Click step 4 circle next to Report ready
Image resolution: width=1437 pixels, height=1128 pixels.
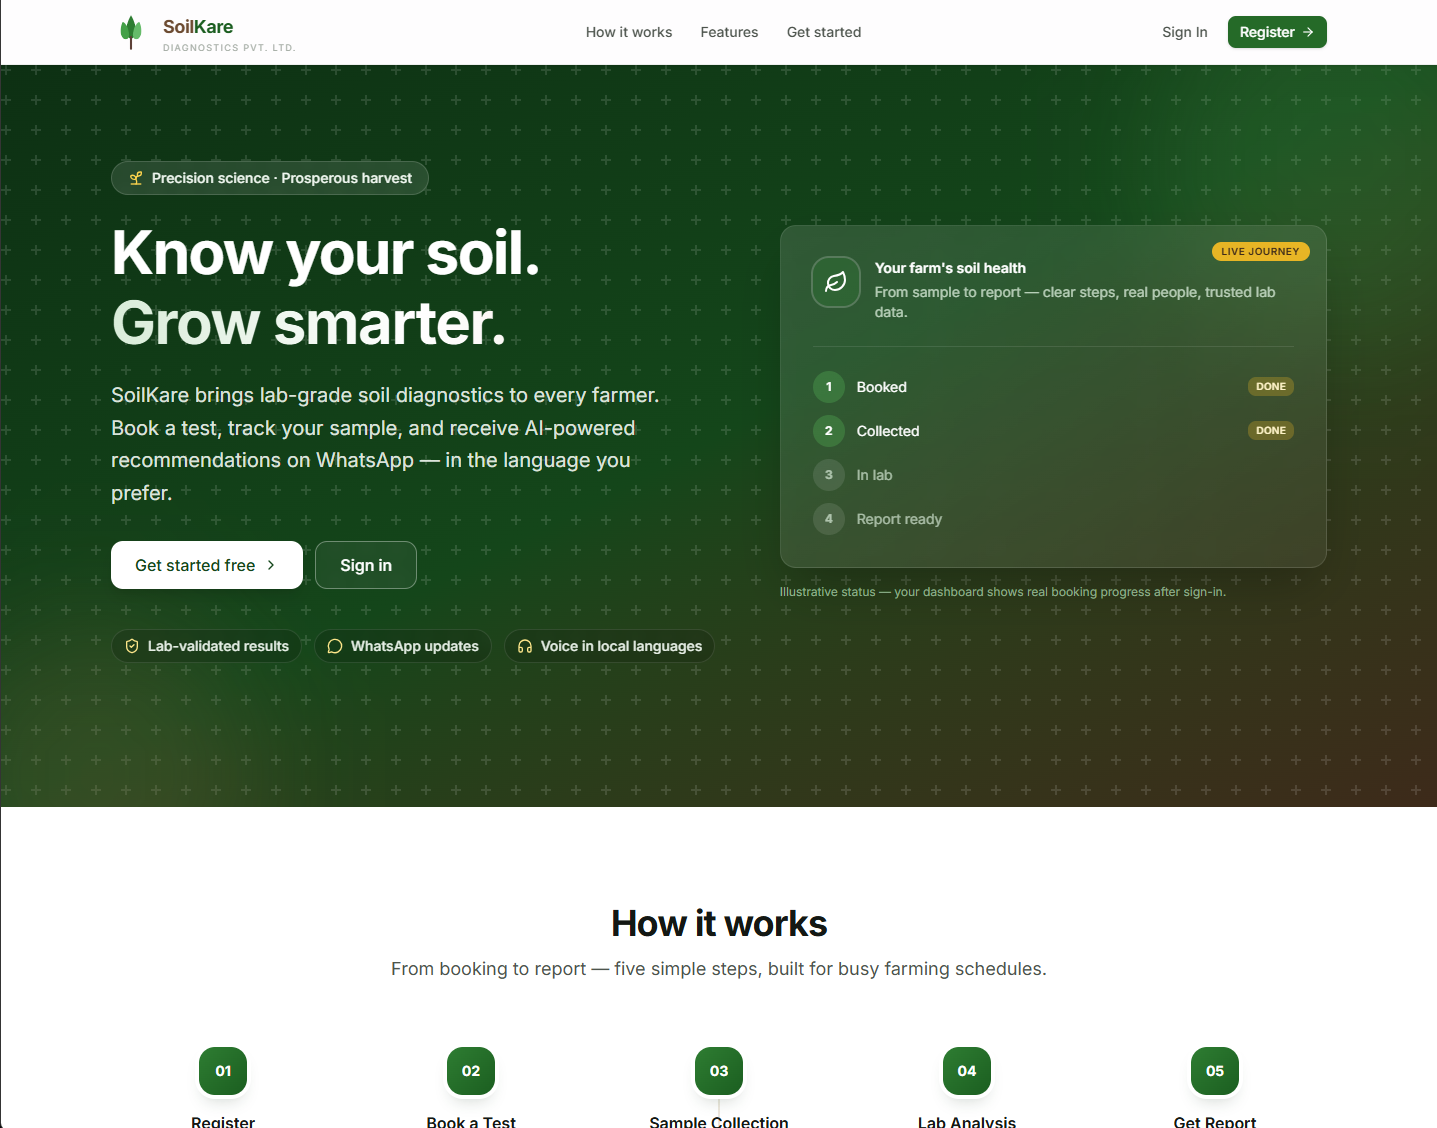pyautogui.click(x=829, y=519)
